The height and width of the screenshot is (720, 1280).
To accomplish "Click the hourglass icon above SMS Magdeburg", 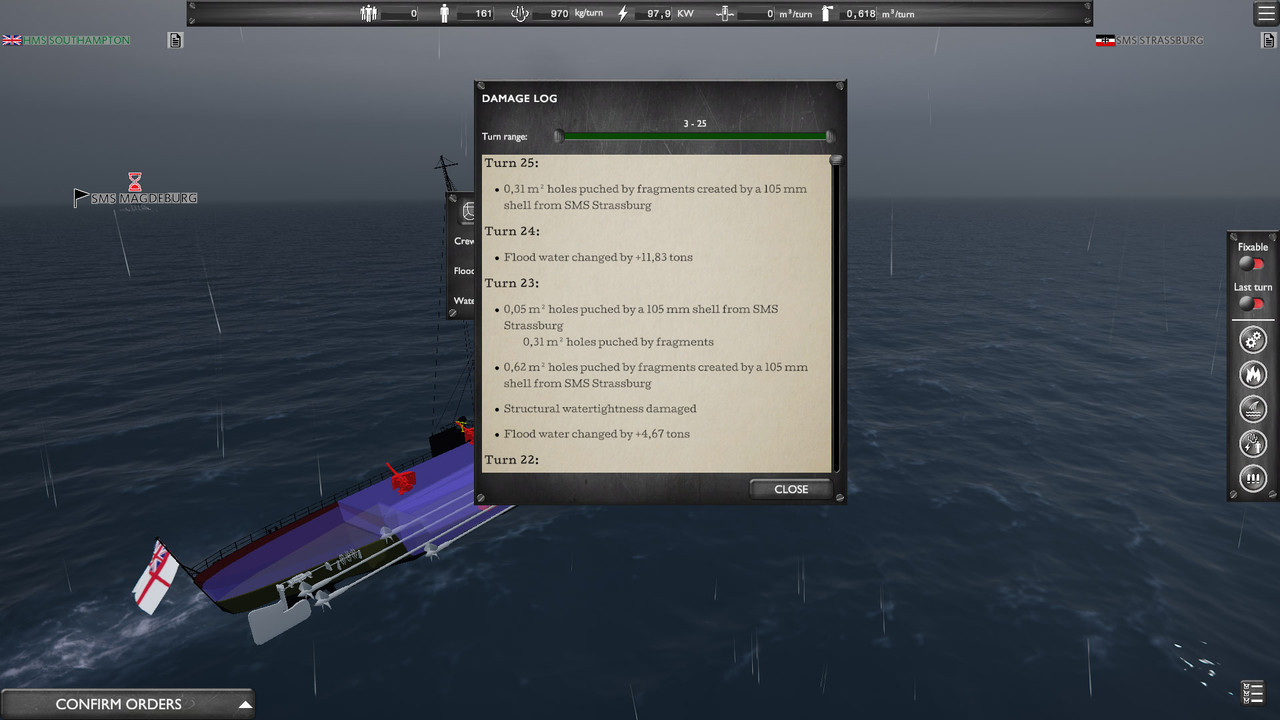I will pos(135,181).
